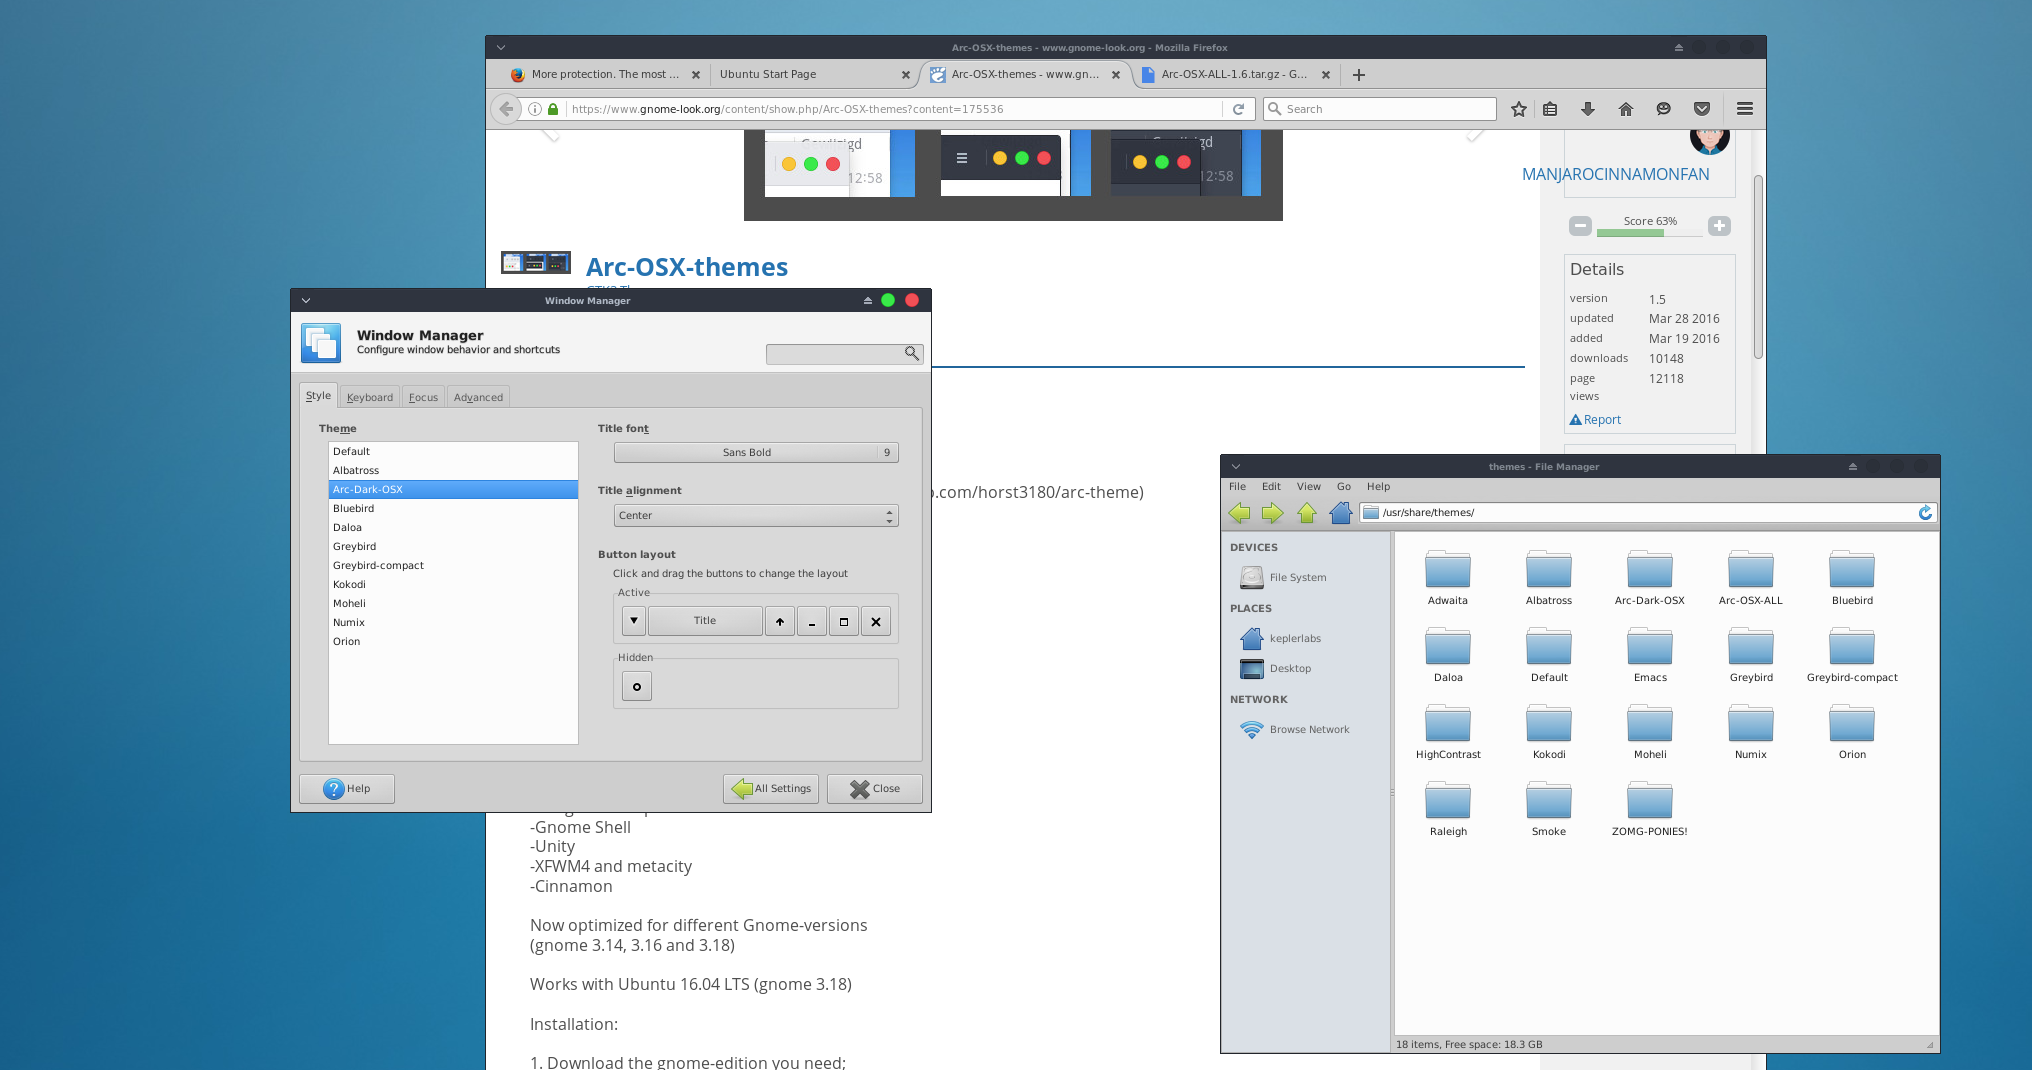Select Greybird-compact theme in the list
Screen dimensions: 2032x1070
pyautogui.click(x=453, y=566)
